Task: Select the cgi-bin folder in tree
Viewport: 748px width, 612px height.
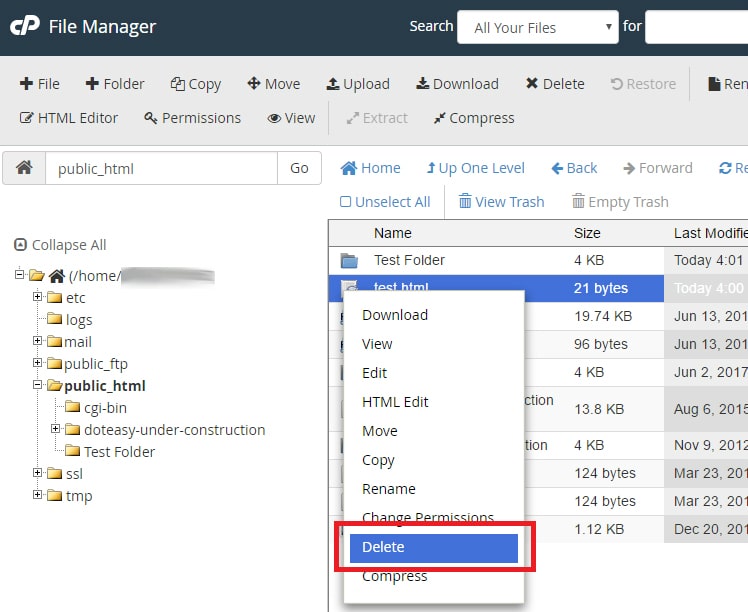Action: (105, 408)
